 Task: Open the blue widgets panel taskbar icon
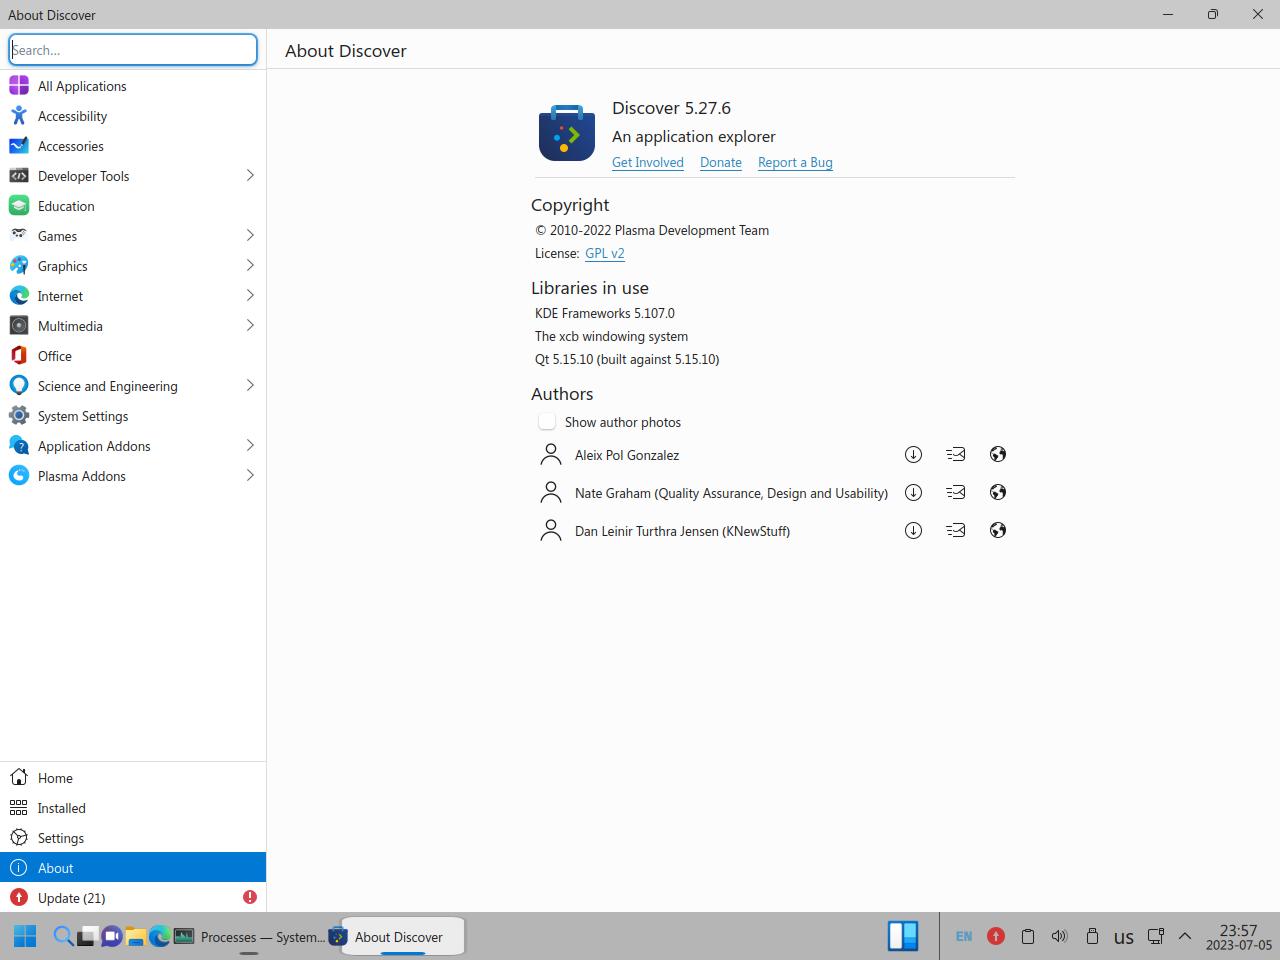click(903, 936)
